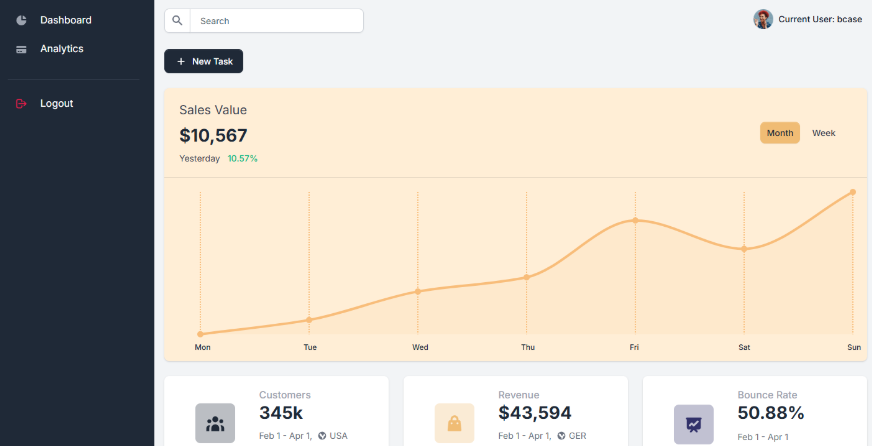Click the Revenue shopping bag icon
This screenshot has height=446, width=872.
pyautogui.click(x=454, y=424)
